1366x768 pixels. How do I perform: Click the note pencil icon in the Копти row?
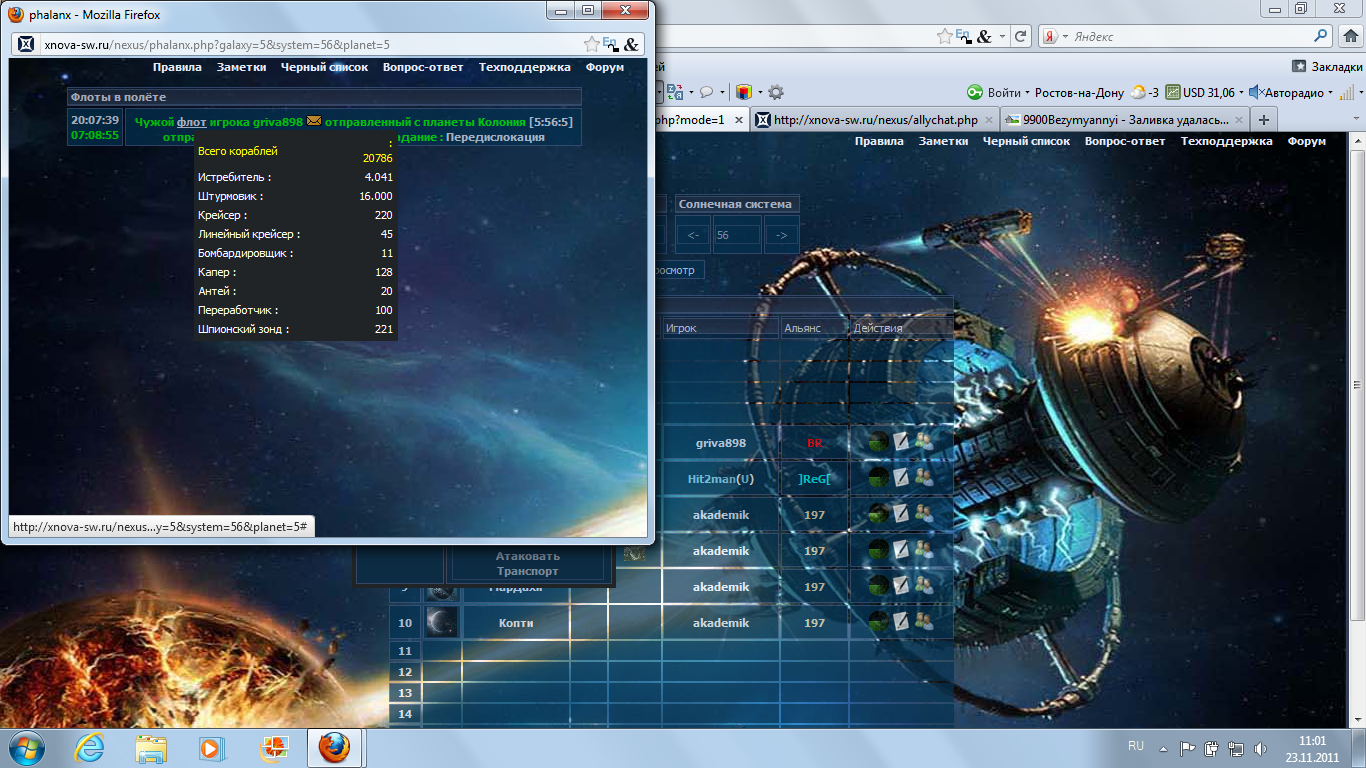coord(901,622)
